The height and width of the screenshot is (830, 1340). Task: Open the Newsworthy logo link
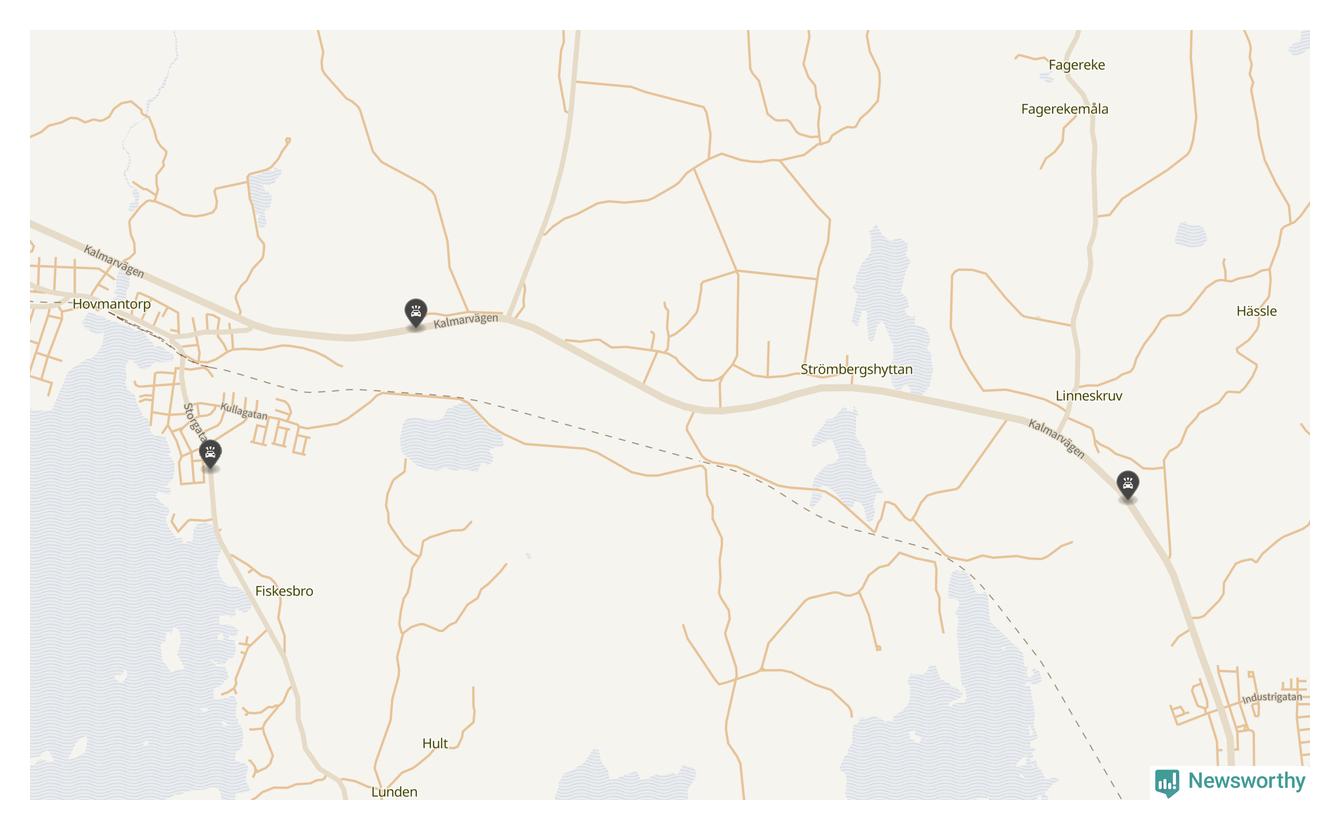click(x=1230, y=782)
